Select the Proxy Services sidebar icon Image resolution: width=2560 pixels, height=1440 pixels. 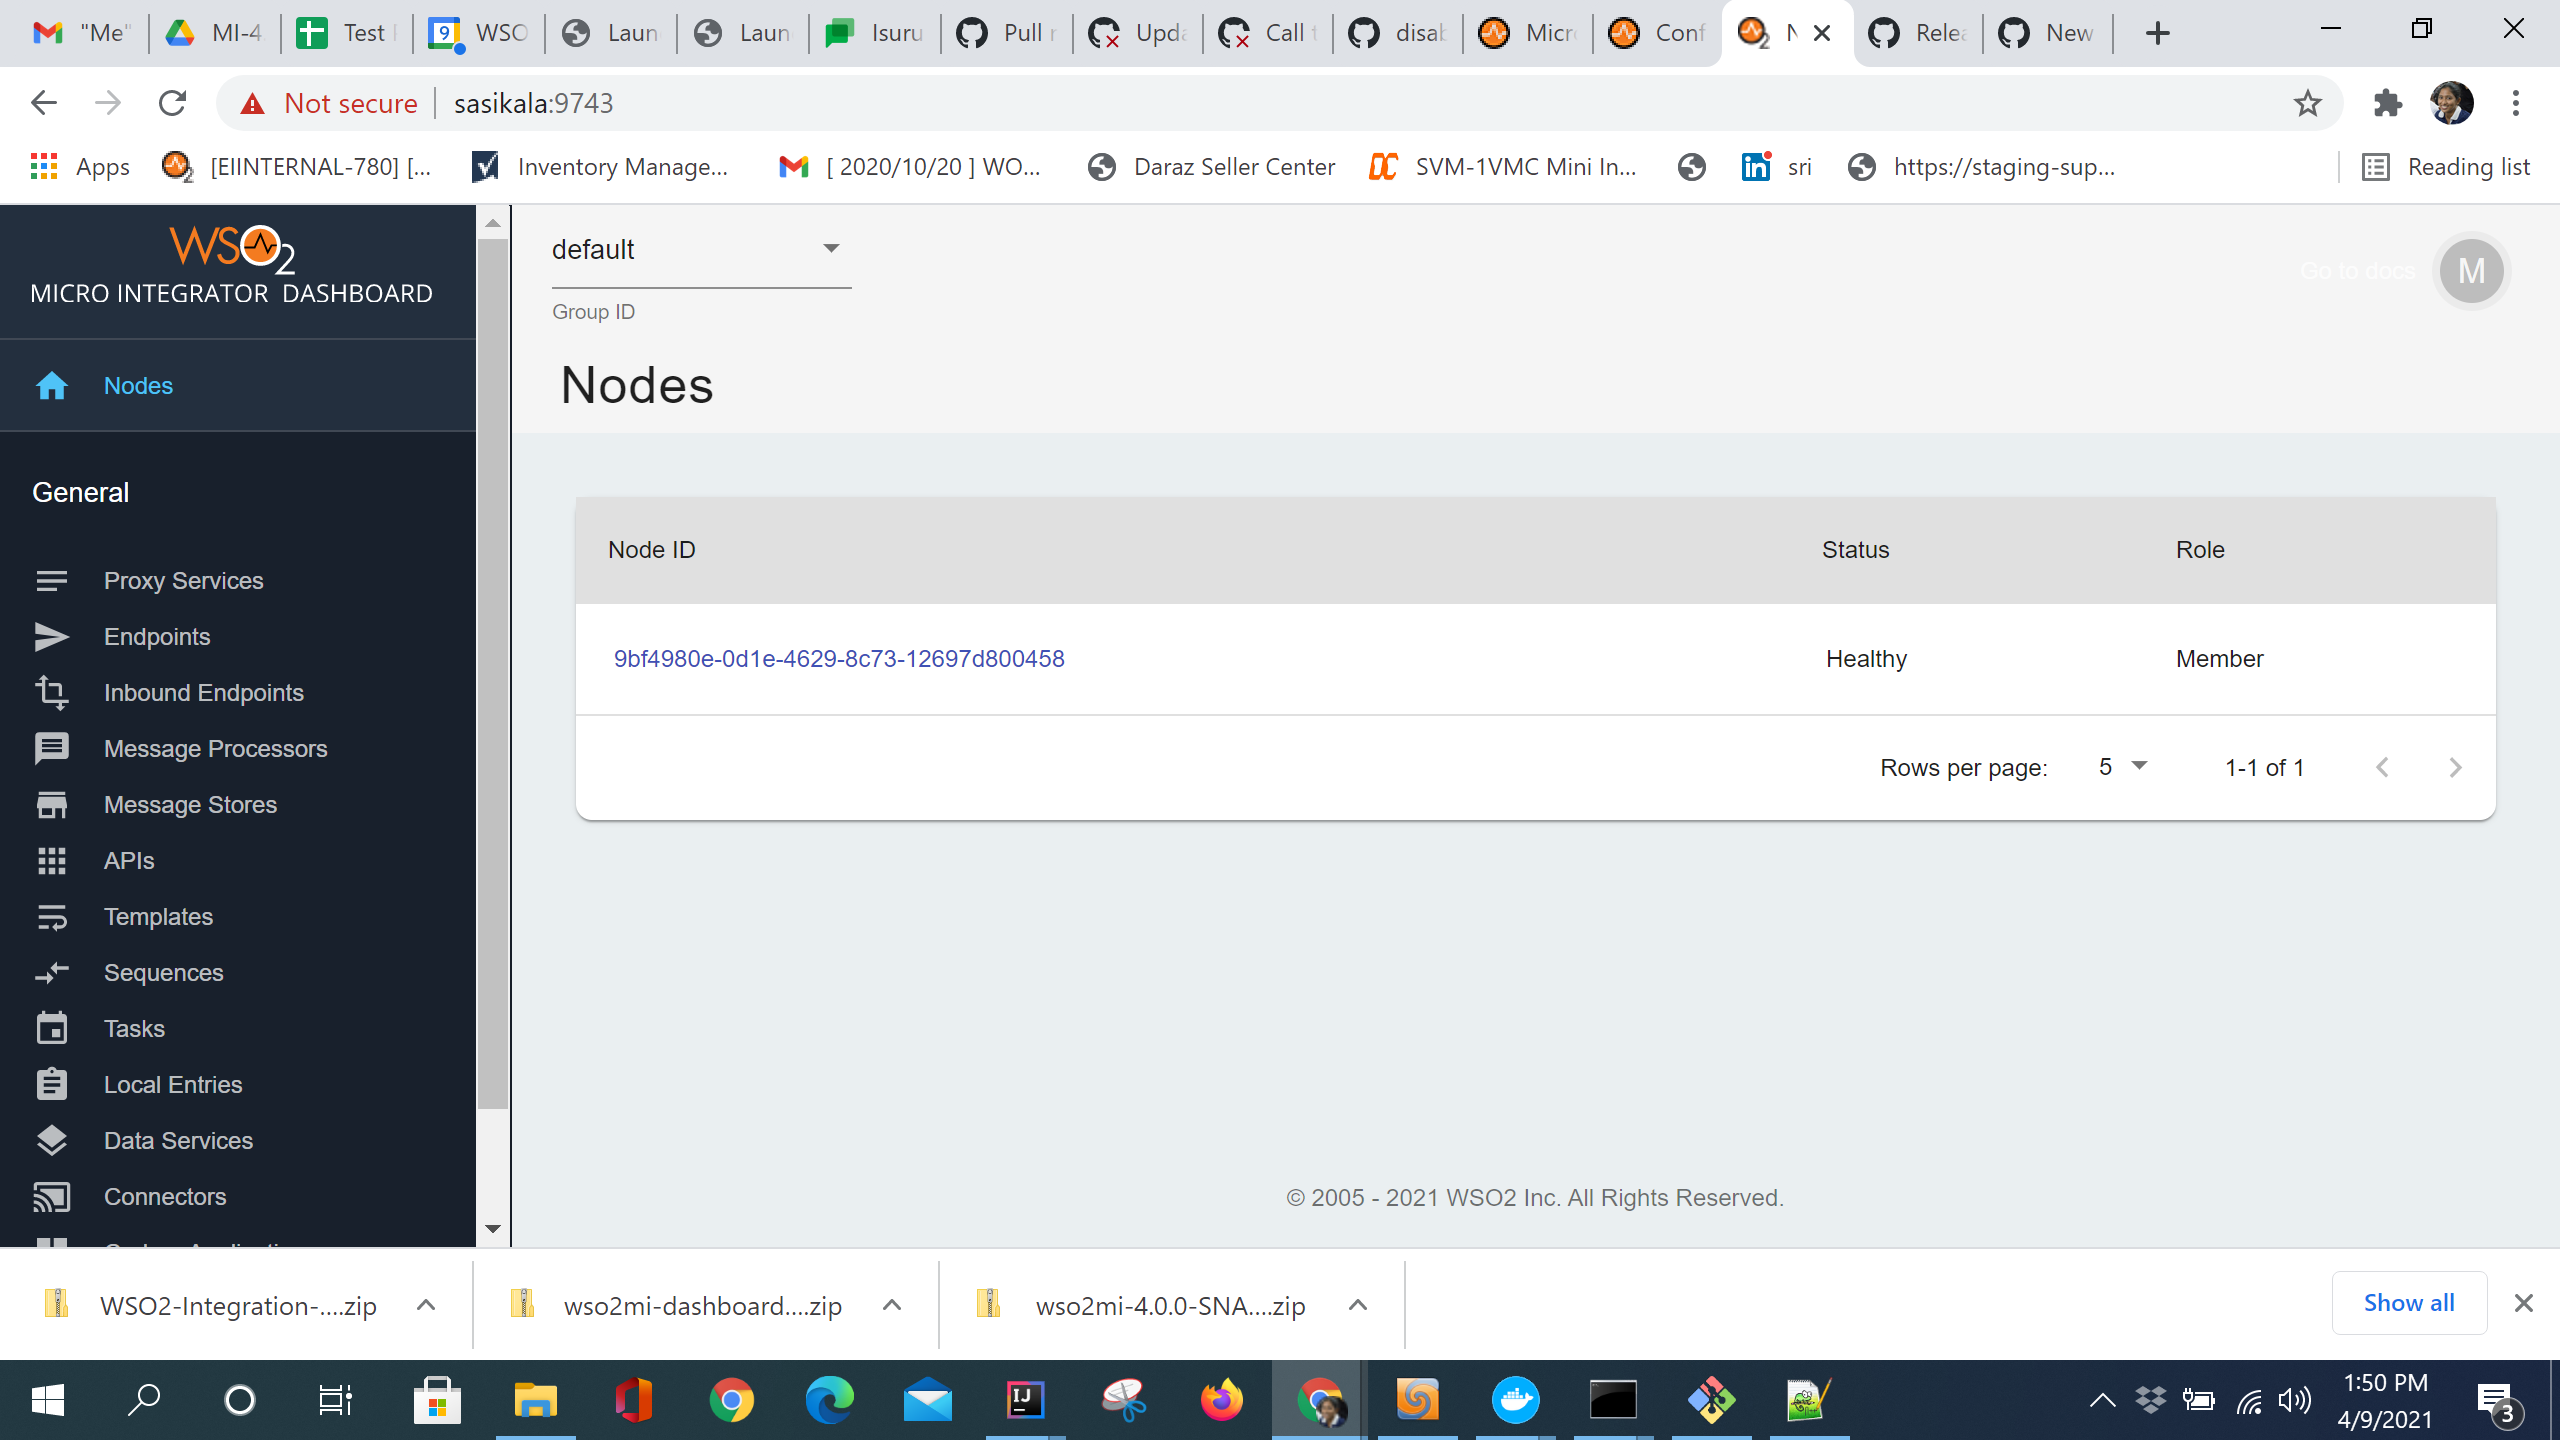click(x=52, y=580)
